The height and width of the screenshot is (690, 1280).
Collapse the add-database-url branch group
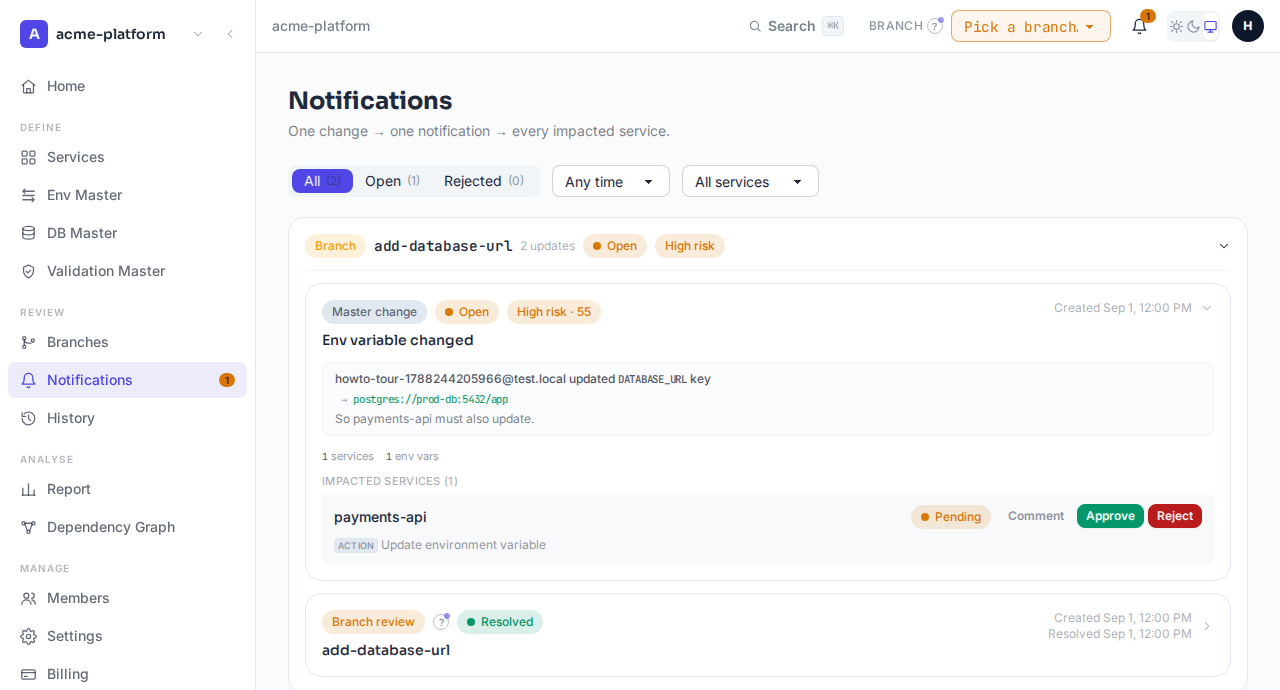[x=1224, y=246]
